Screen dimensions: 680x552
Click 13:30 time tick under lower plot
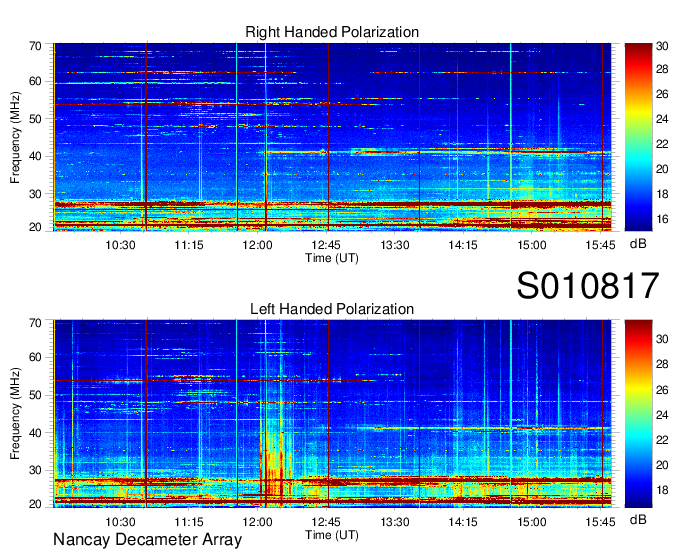point(395,522)
